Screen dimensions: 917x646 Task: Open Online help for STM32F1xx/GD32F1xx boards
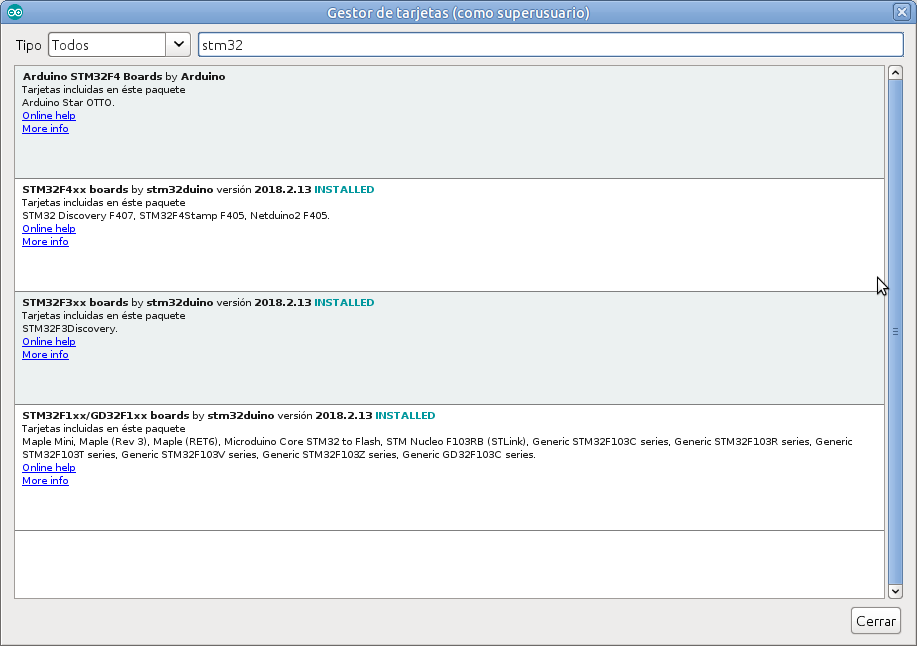coord(49,468)
